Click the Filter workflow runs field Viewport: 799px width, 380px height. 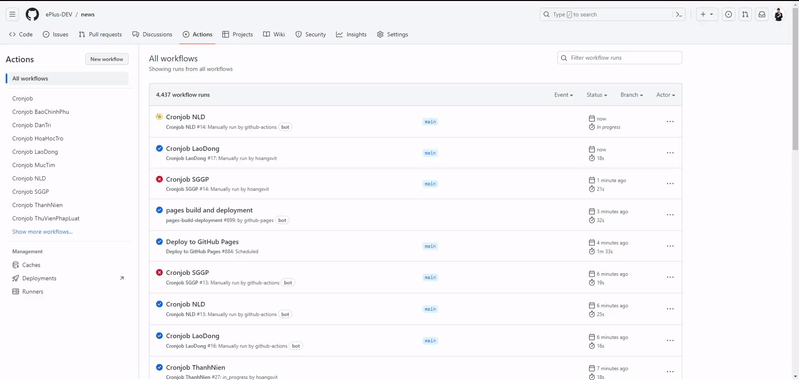tap(620, 58)
